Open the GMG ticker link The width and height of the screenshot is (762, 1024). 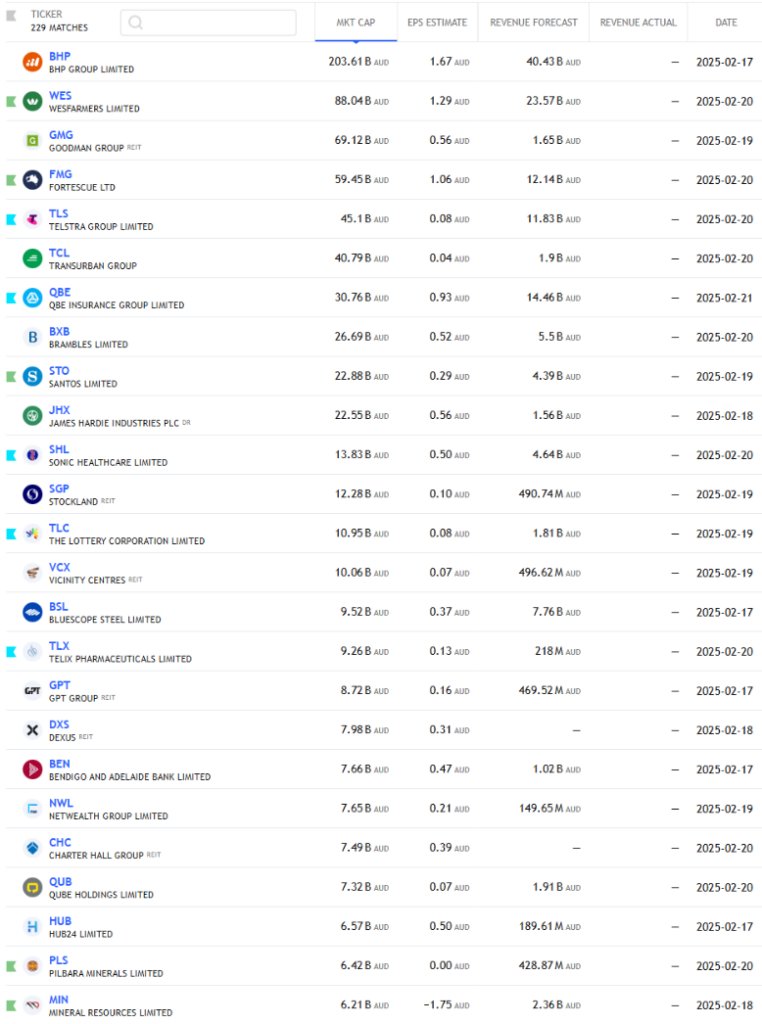tap(61, 135)
